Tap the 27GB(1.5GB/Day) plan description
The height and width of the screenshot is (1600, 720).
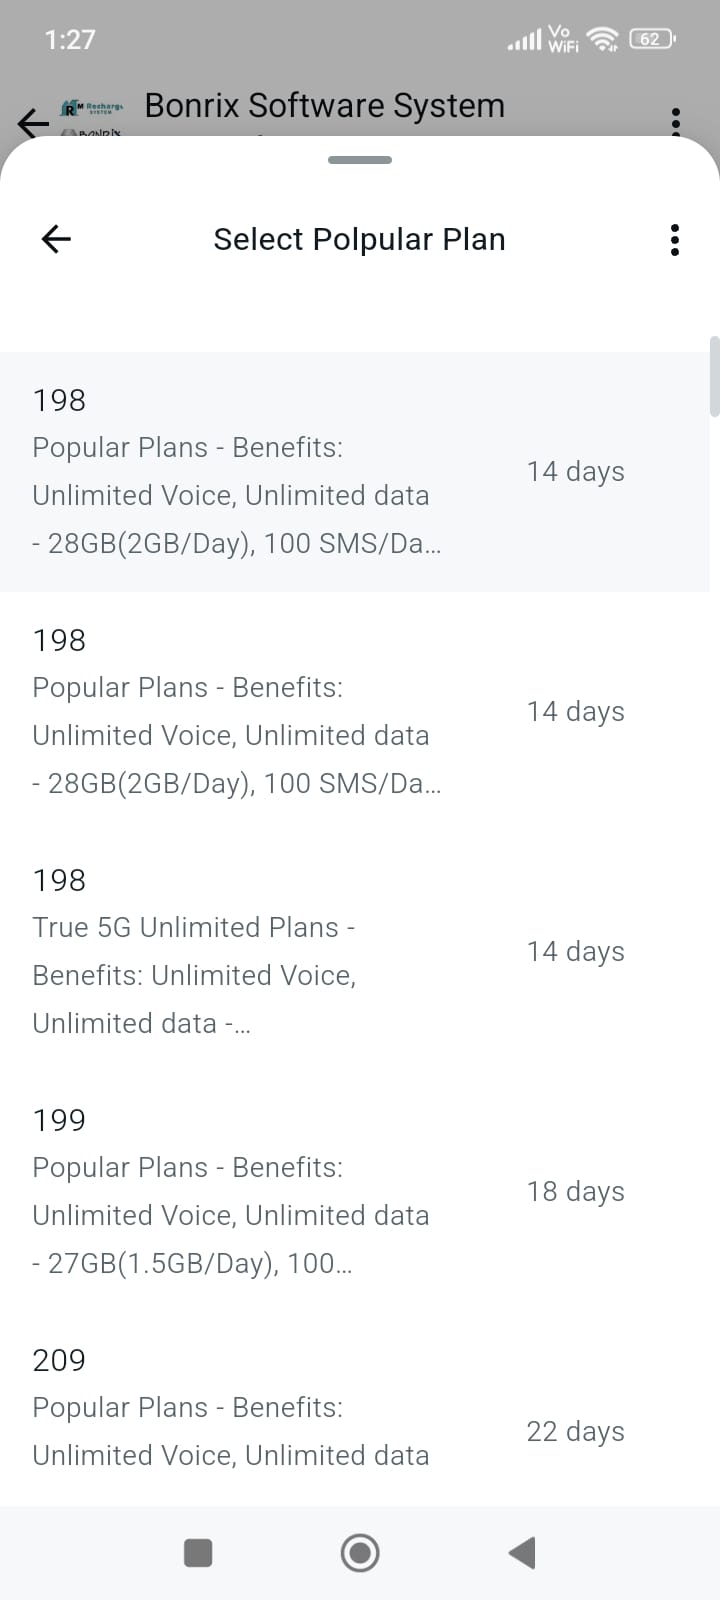(192, 1263)
